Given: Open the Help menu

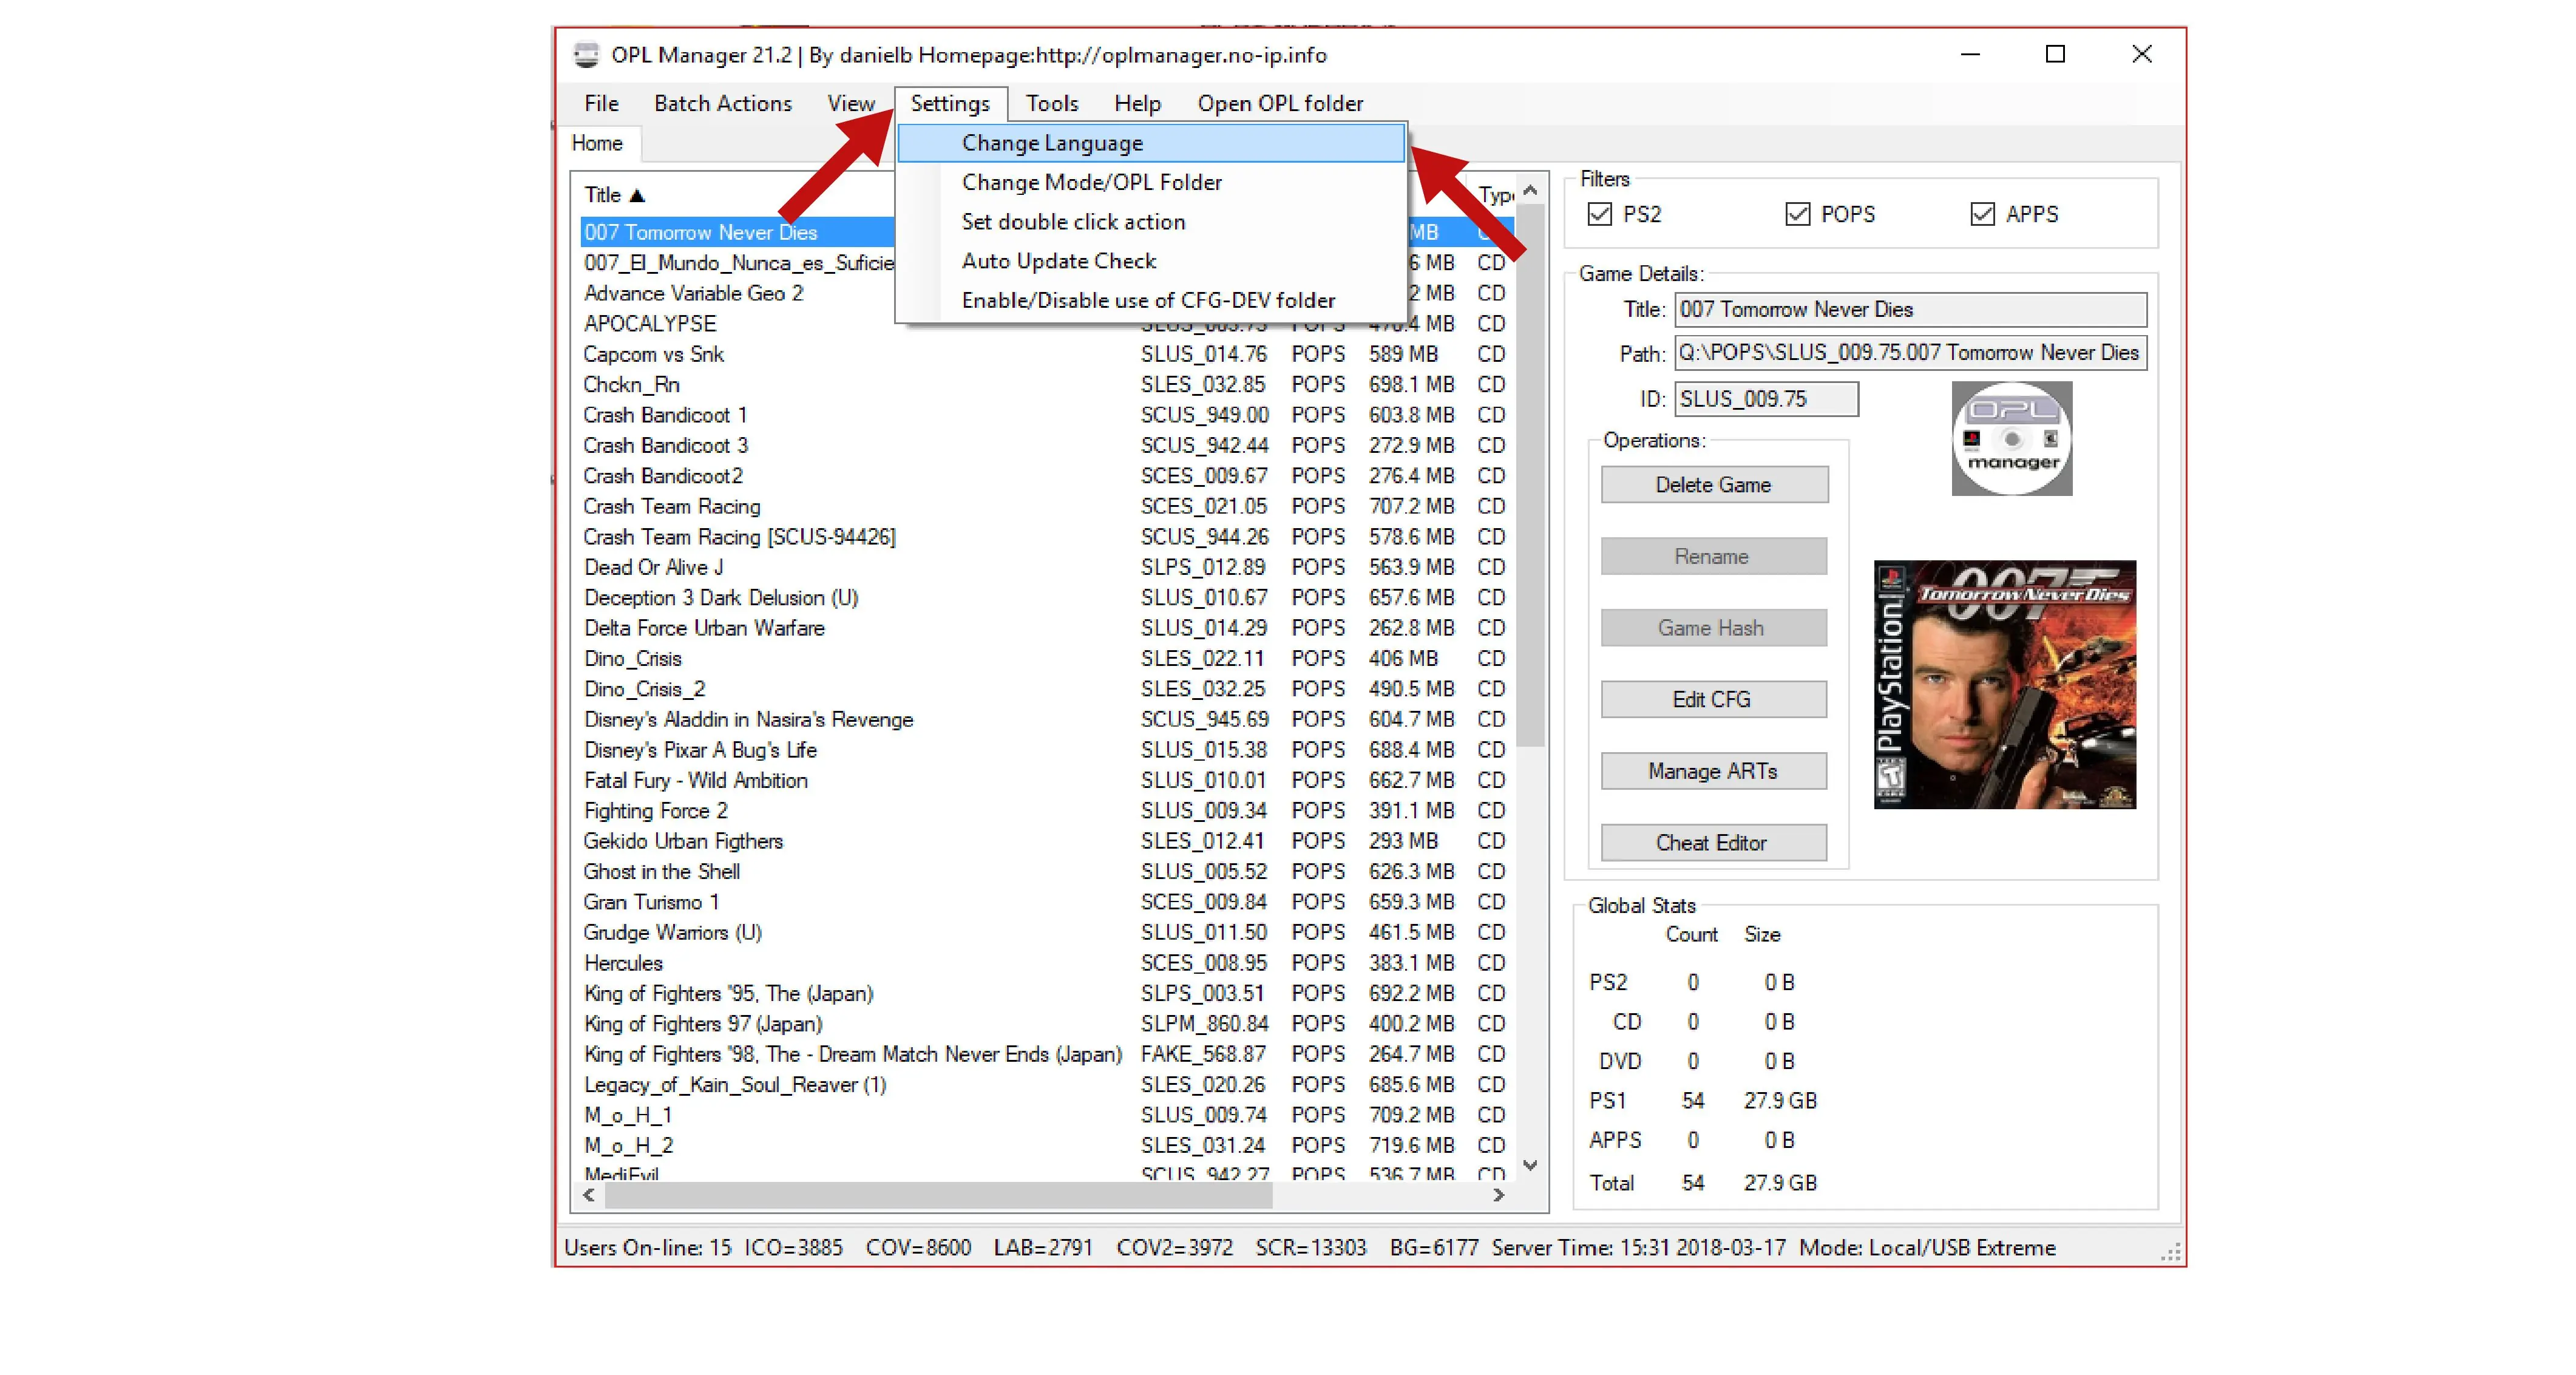Looking at the screenshot, I should click(1137, 103).
